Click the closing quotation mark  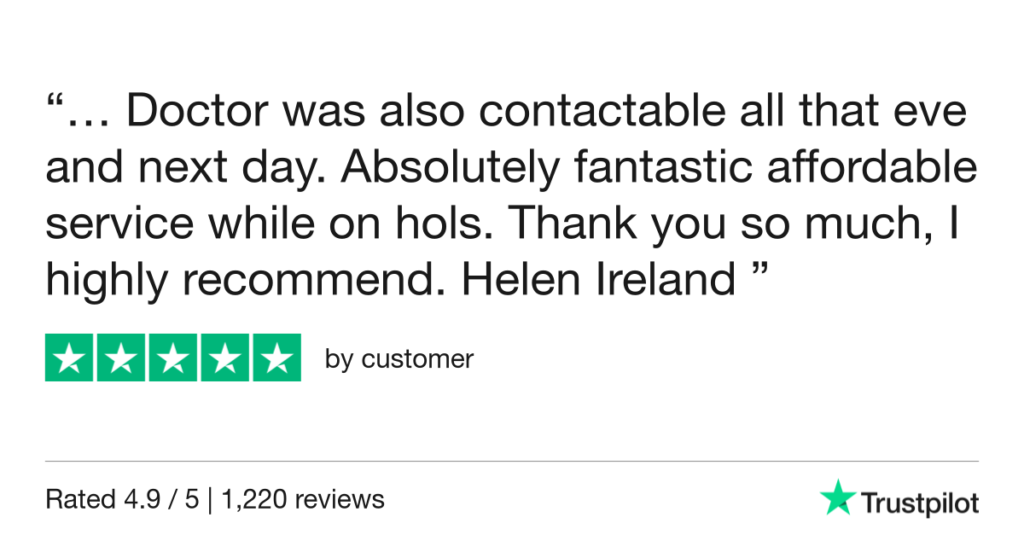coord(758,272)
